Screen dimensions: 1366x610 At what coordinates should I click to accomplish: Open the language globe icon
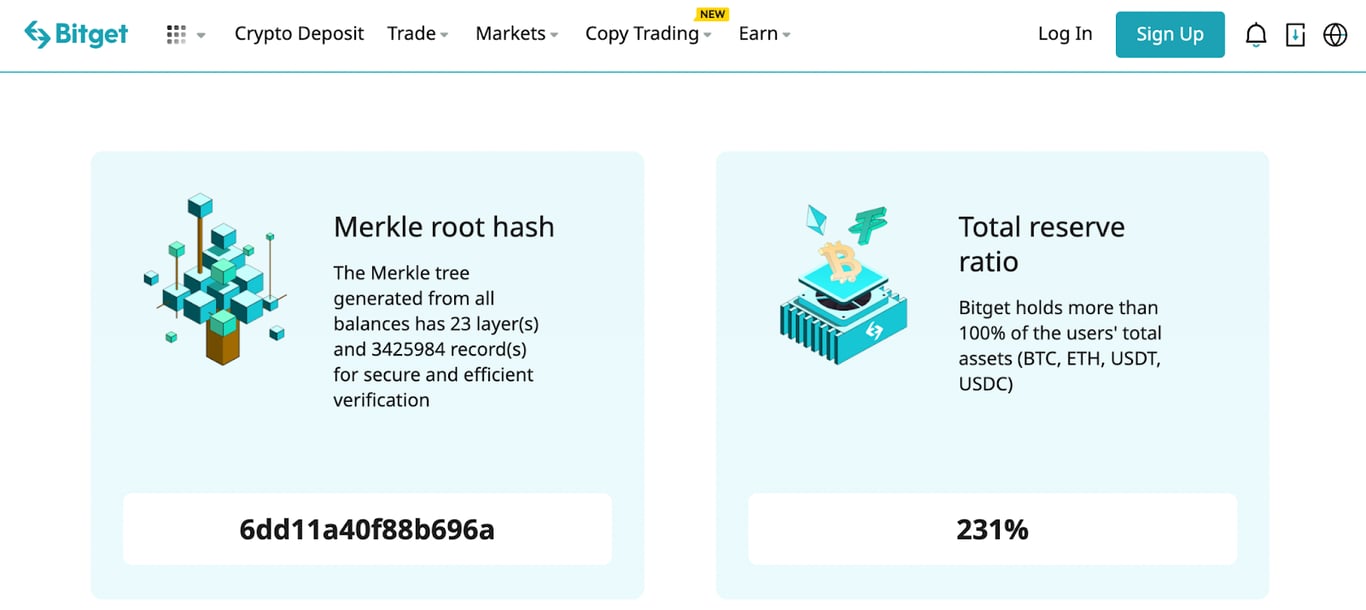(x=1335, y=34)
